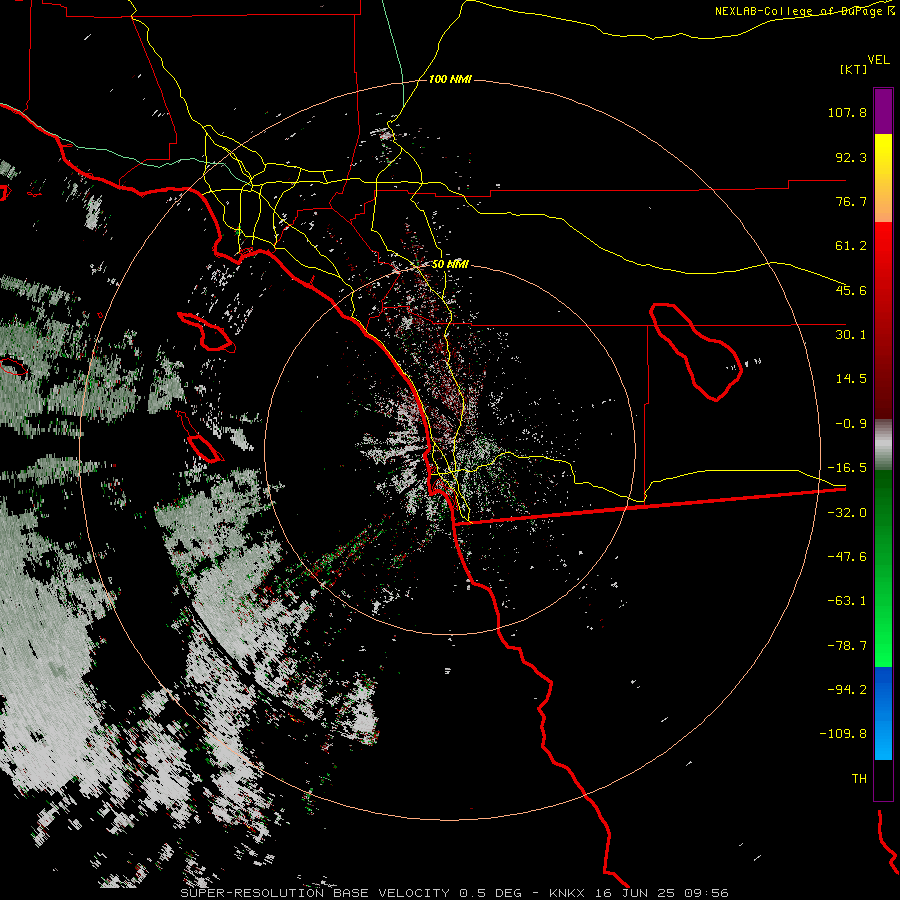Click the 45.6 velocity scale value
900x900 pixels.
click(x=851, y=290)
